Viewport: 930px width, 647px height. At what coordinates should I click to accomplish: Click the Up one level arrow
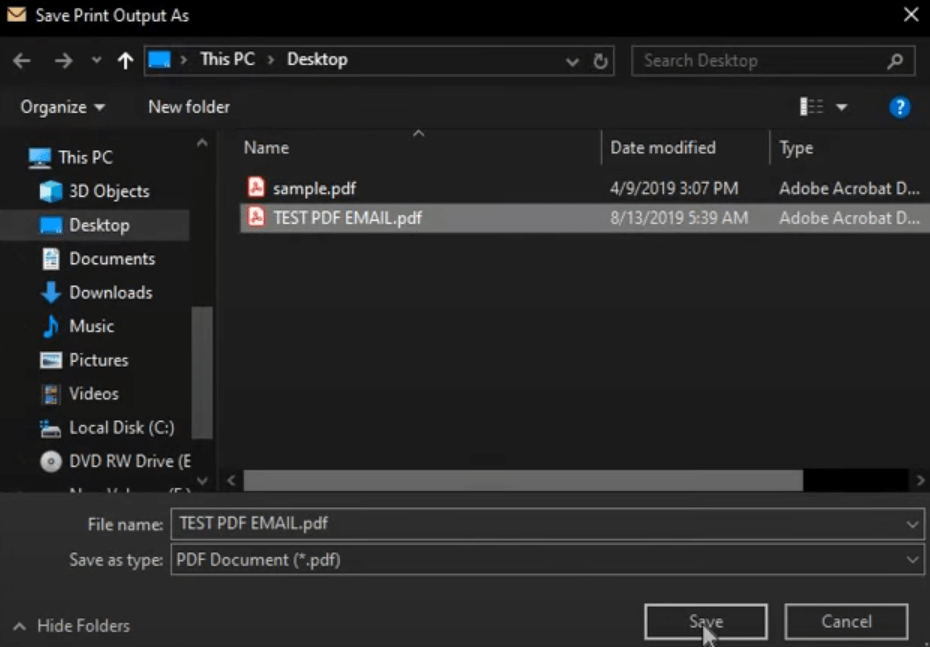(x=125, y=61)
